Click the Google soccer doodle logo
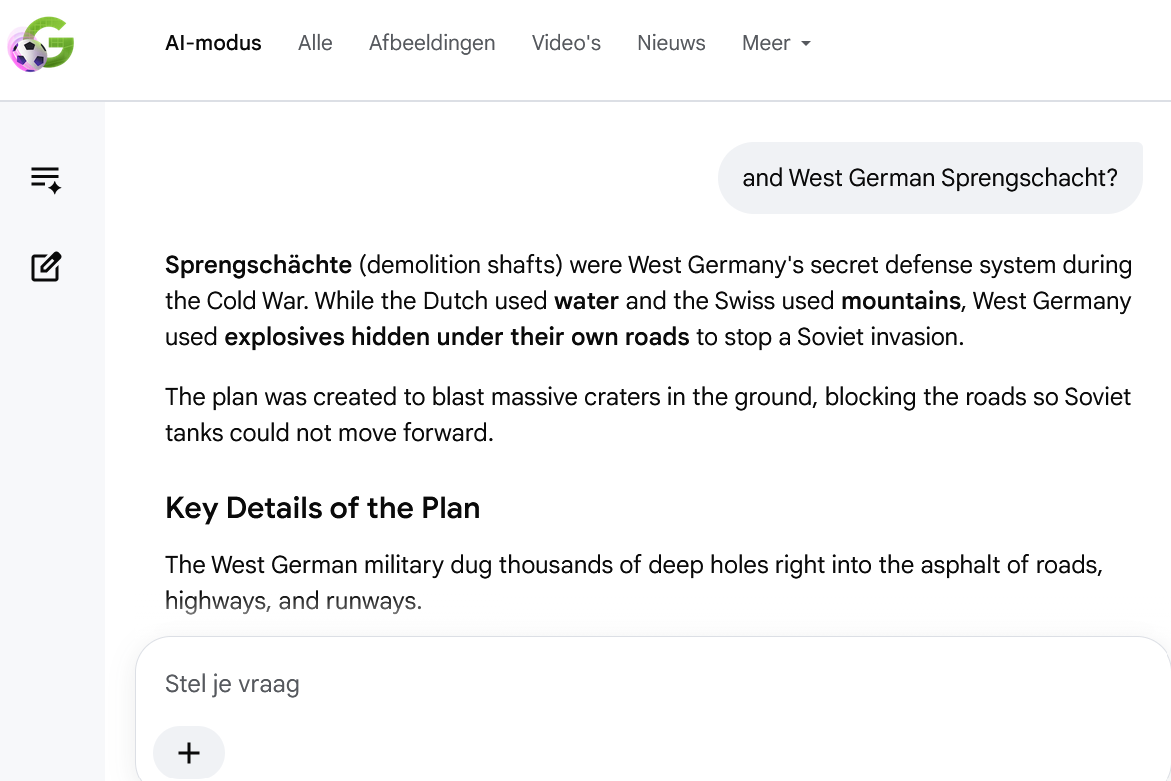The image size is (1171, 781). (x=41, y=44)
